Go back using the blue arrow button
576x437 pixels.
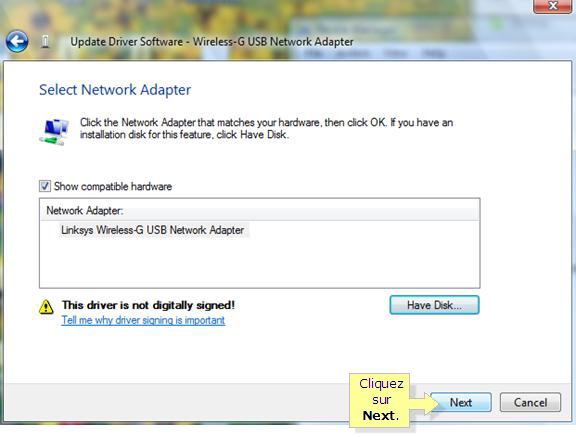[x=17, y=41]
